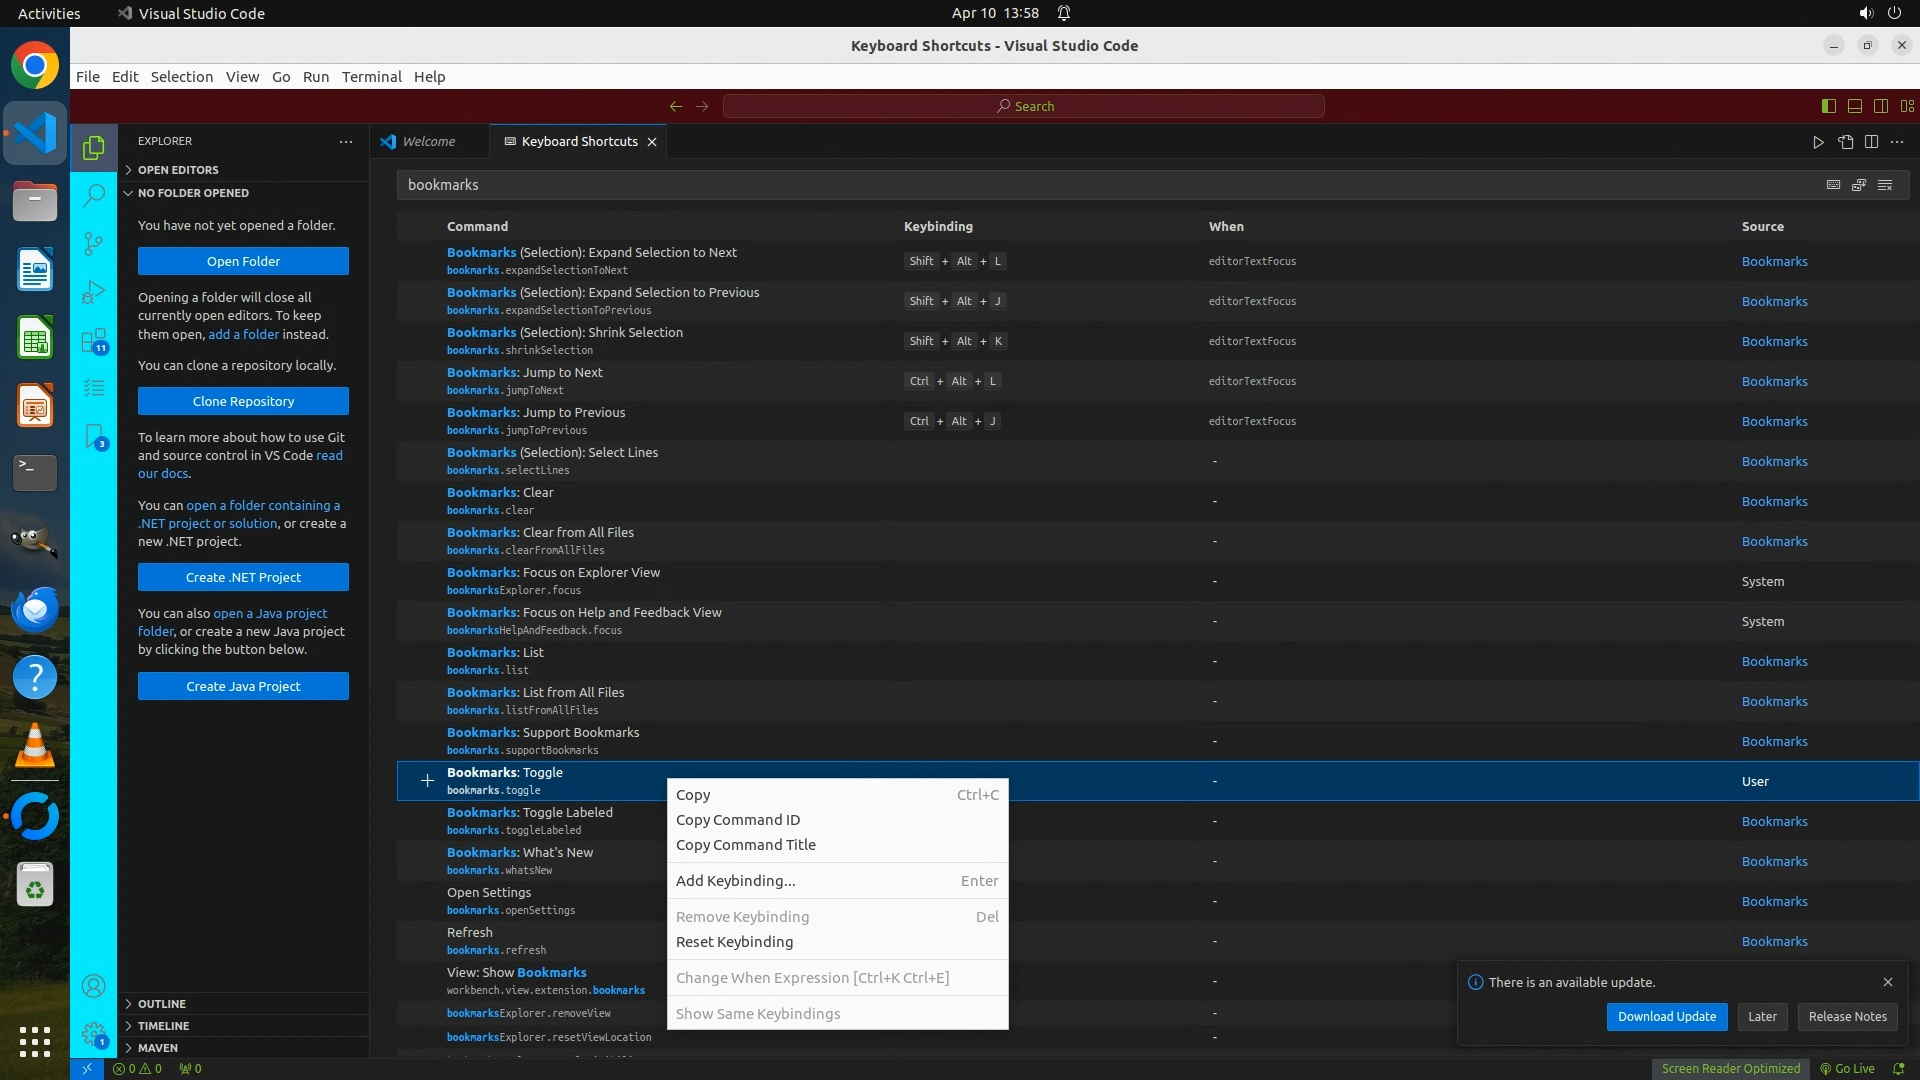The image size is (1920, 1080).
Task: Switch to the Welcome tab
Action: point(428,142)
